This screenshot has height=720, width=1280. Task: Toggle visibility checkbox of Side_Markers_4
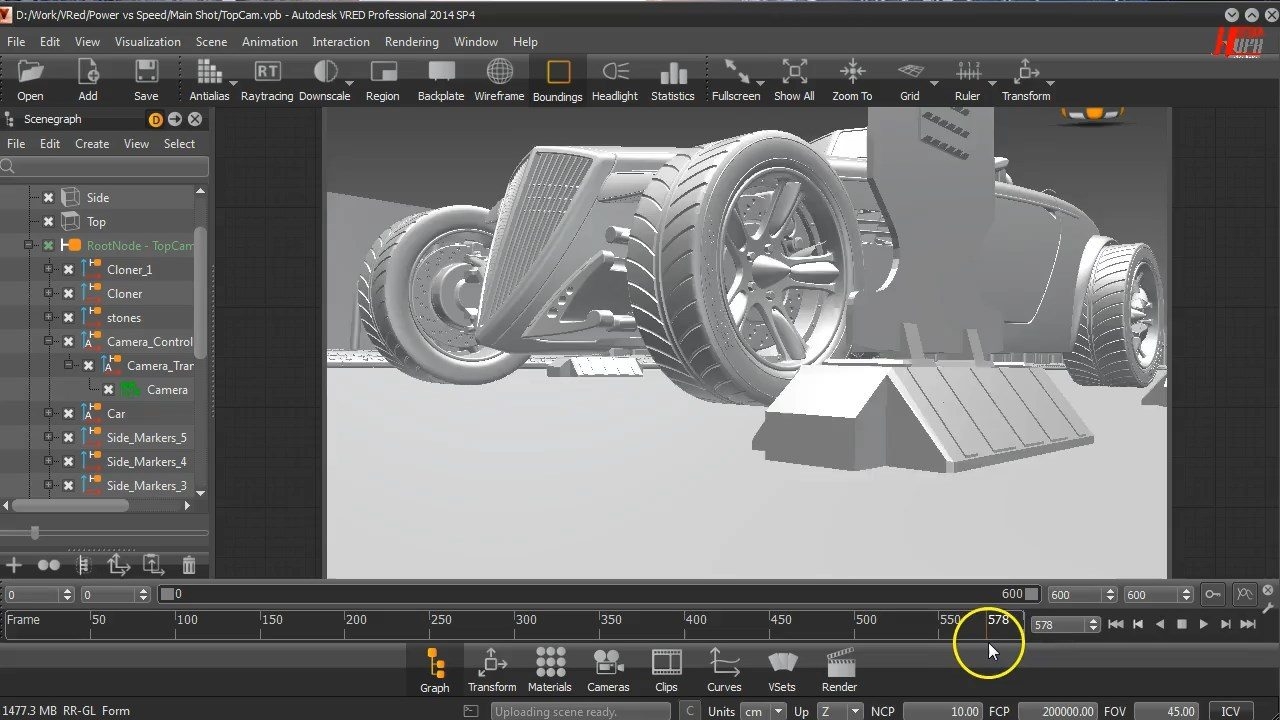(x=68, y=462)
